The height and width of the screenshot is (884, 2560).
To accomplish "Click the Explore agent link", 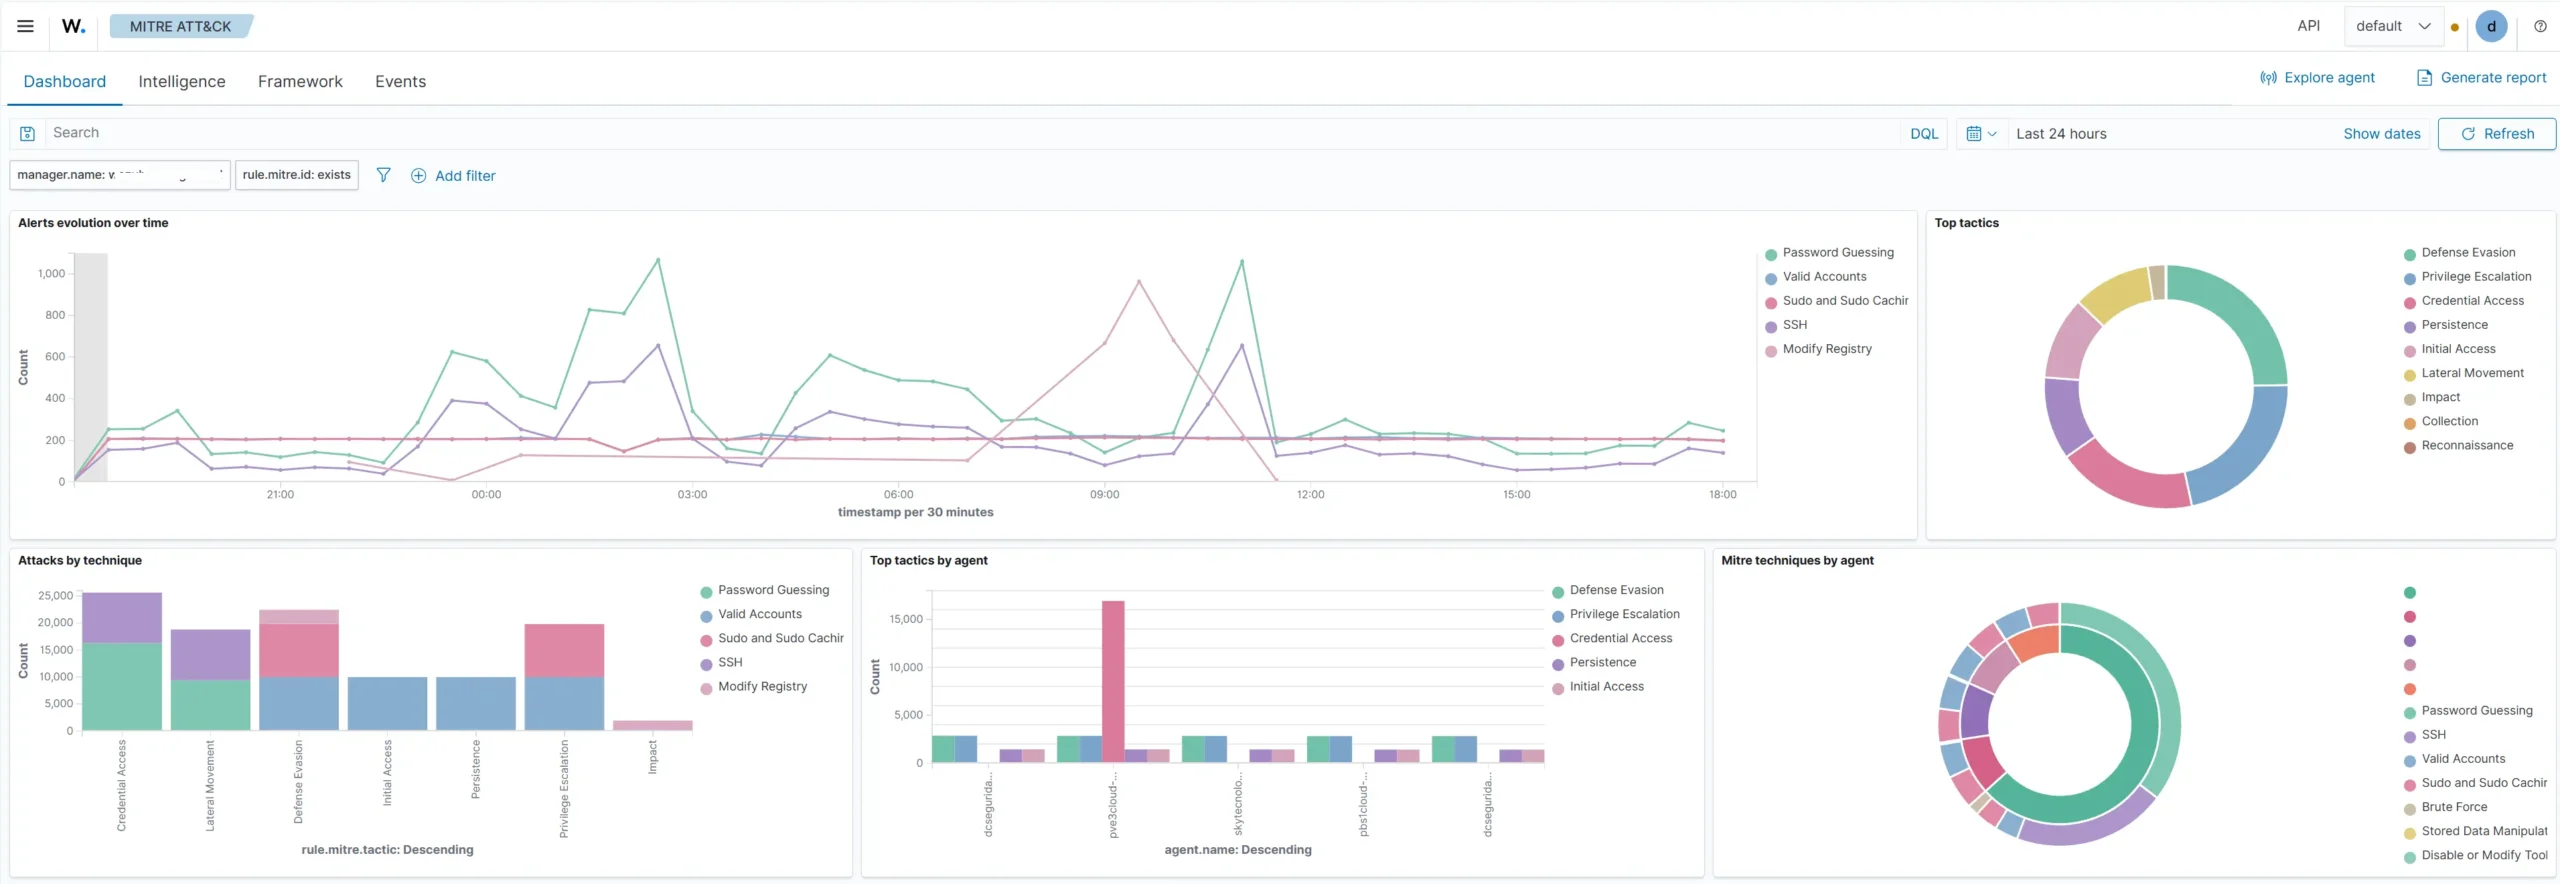I will 2317,77.
